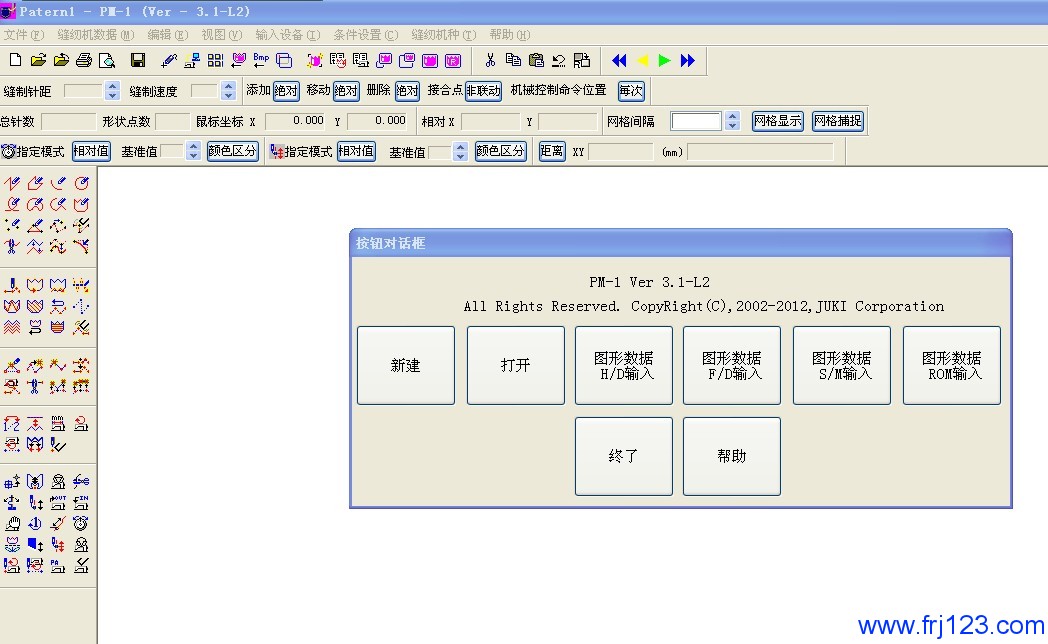Image resolution: width=1048 pixels, height=644 pixels.
Task: Adjust the 缝制针距 spinner arrows
Action: (112, 91)
